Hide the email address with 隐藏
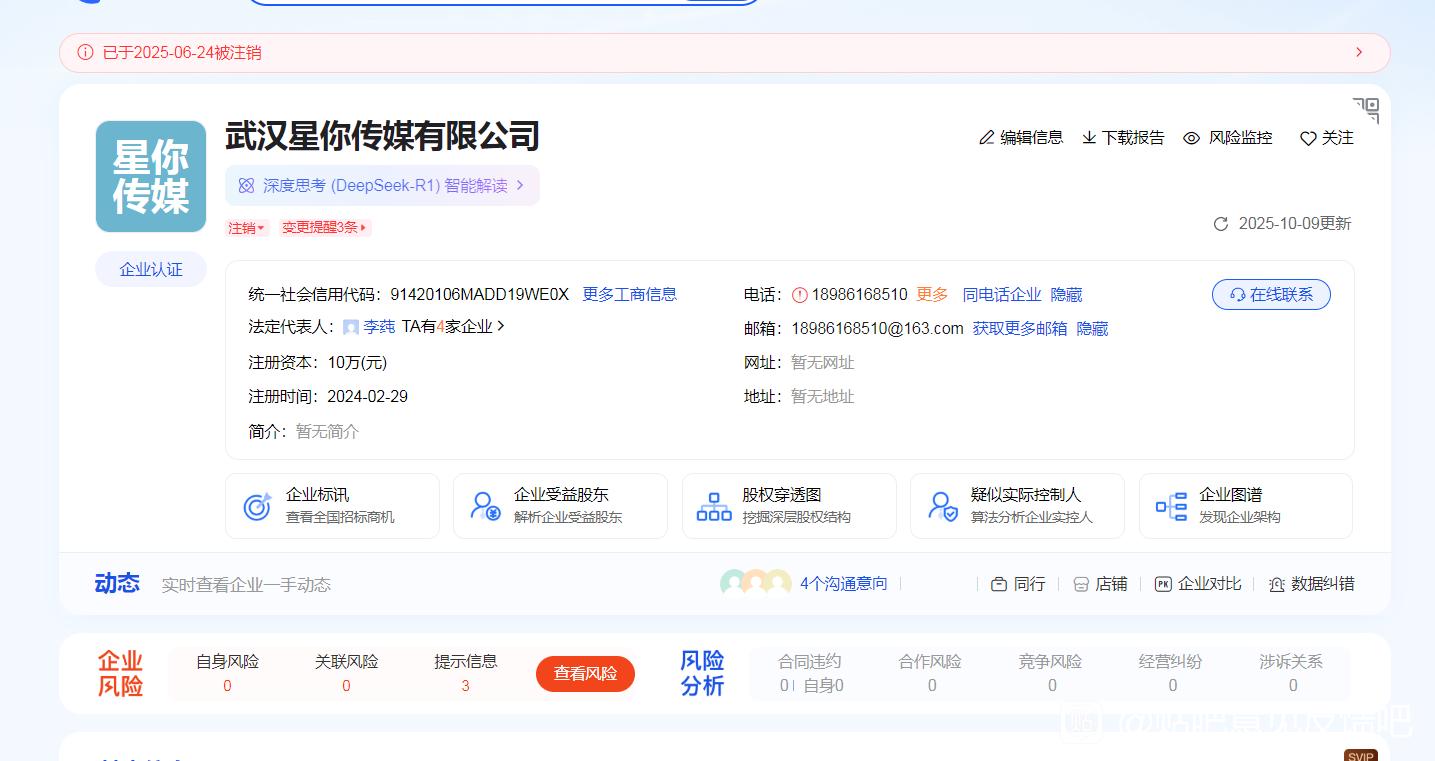The image size is (1435, 761). (1092, 329)
